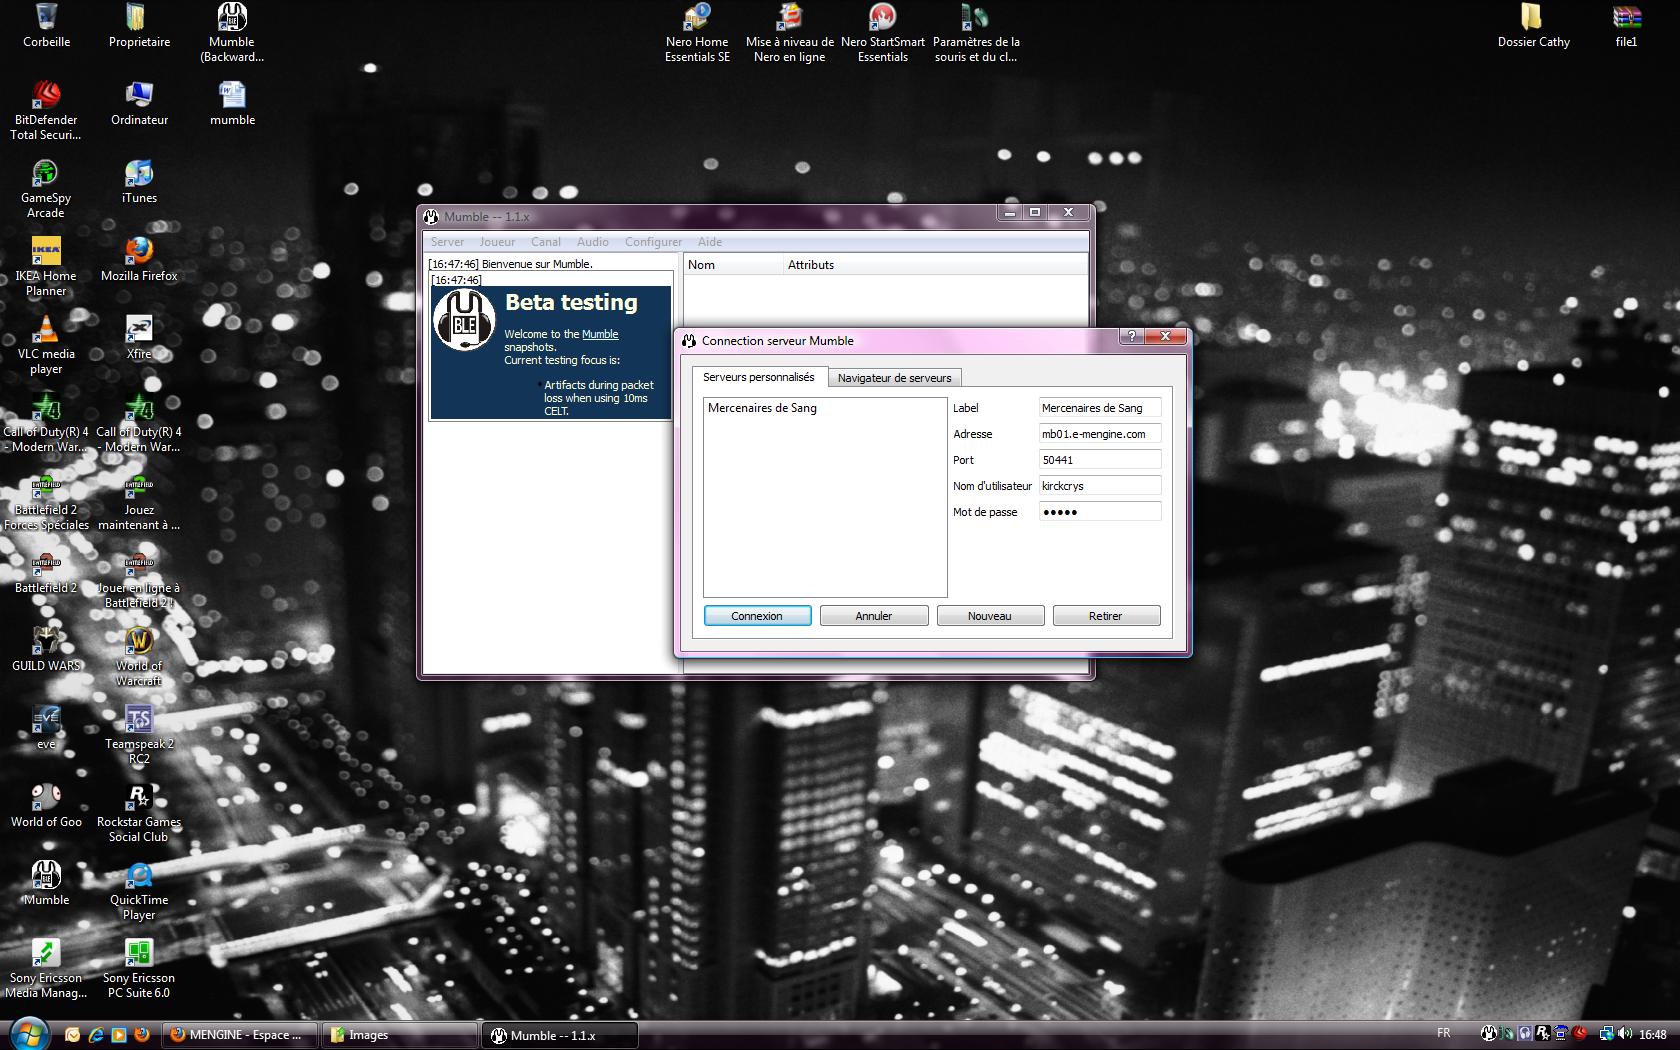Select BitDefender Total Security icon
This screenshot has width=1680, height=1050.
coord(46,111)
